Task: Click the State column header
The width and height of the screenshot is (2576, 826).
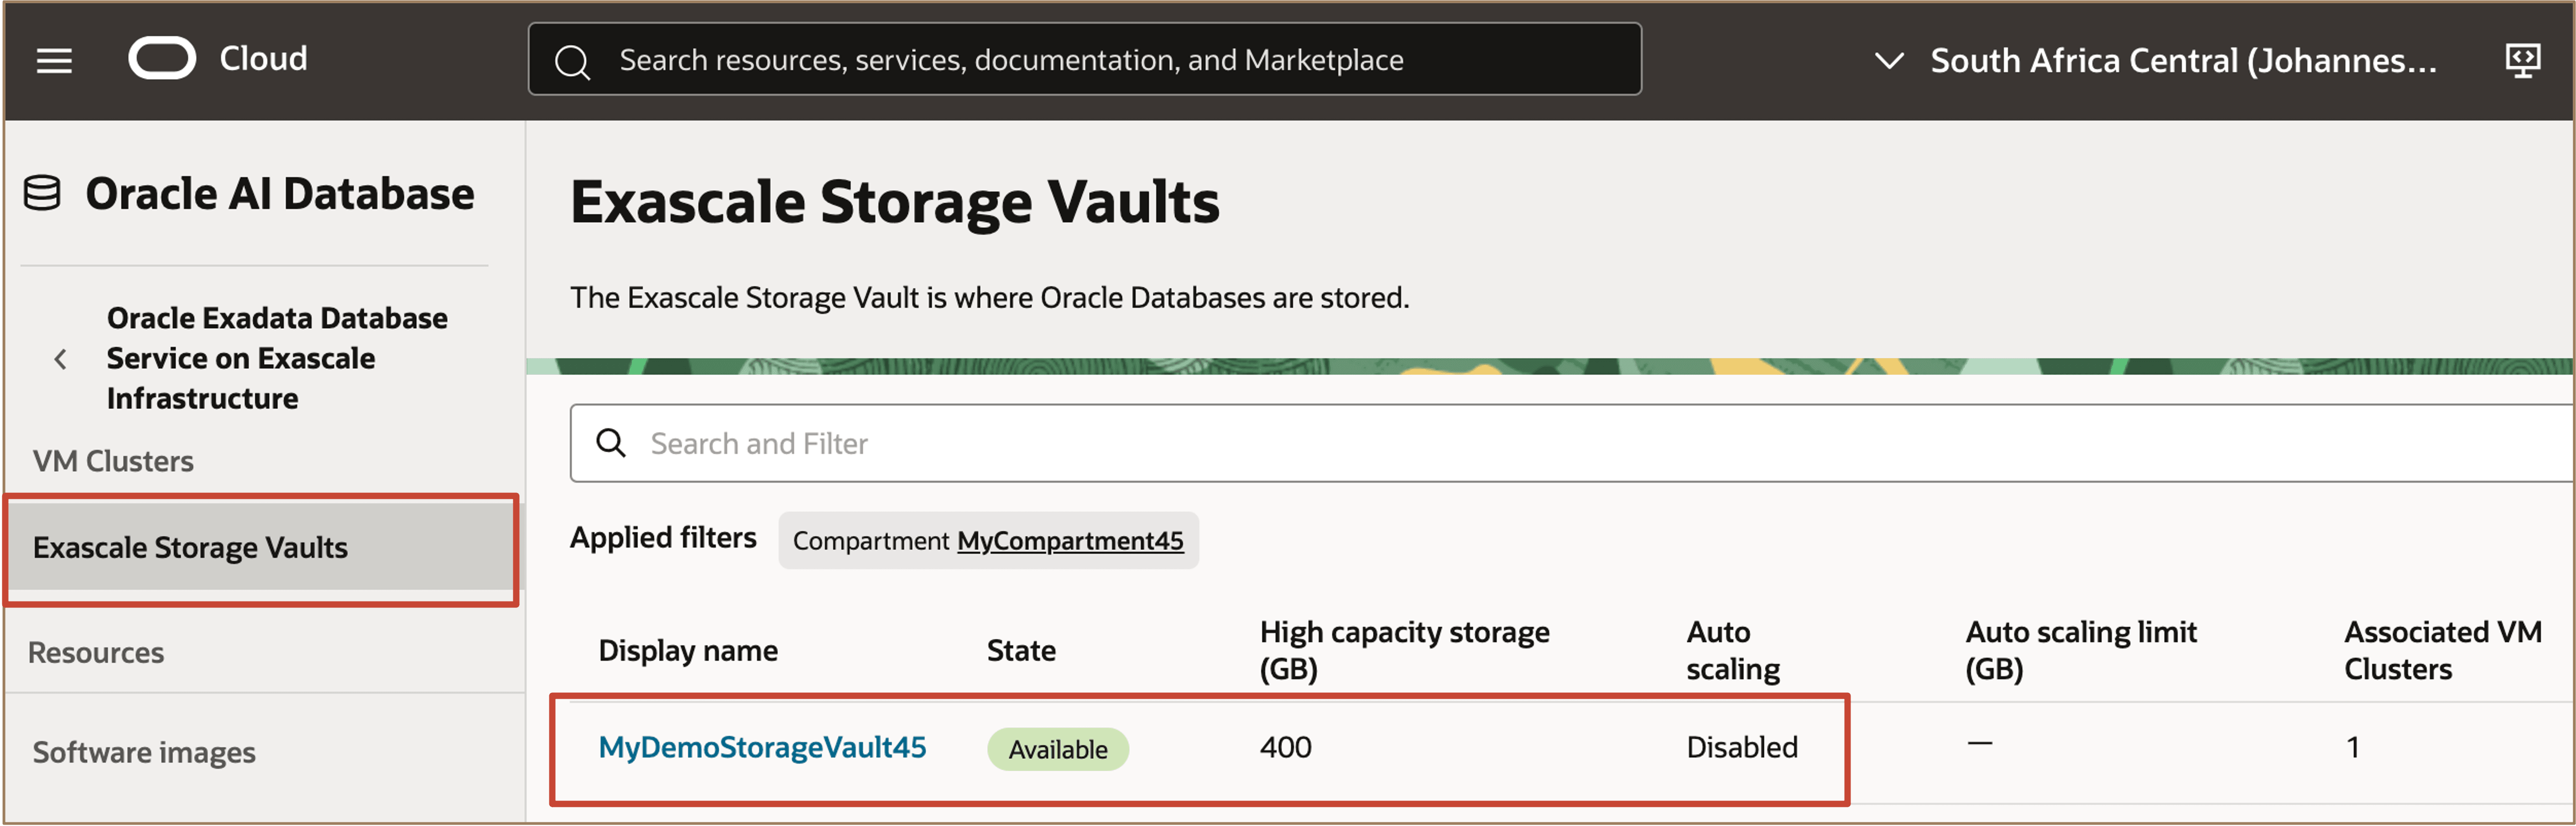Action: pos(1021,651)
